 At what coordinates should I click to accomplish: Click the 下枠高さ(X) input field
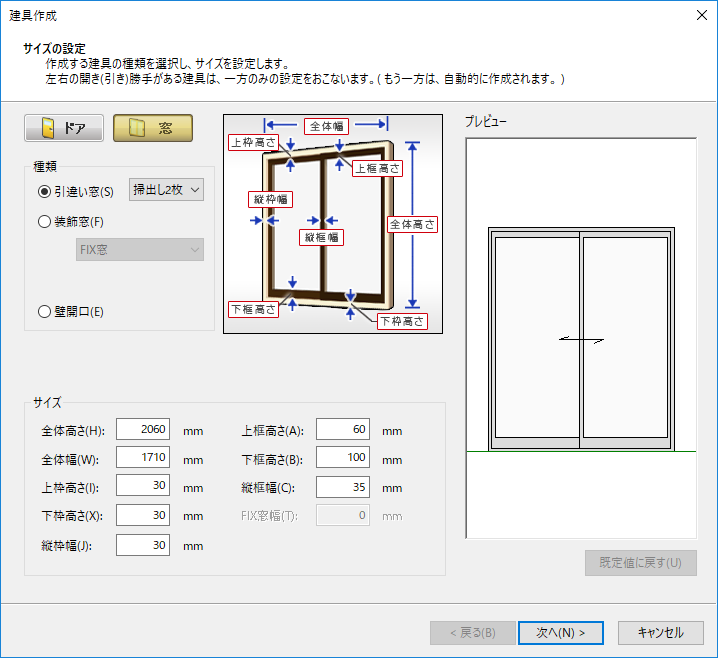(142, 515)
